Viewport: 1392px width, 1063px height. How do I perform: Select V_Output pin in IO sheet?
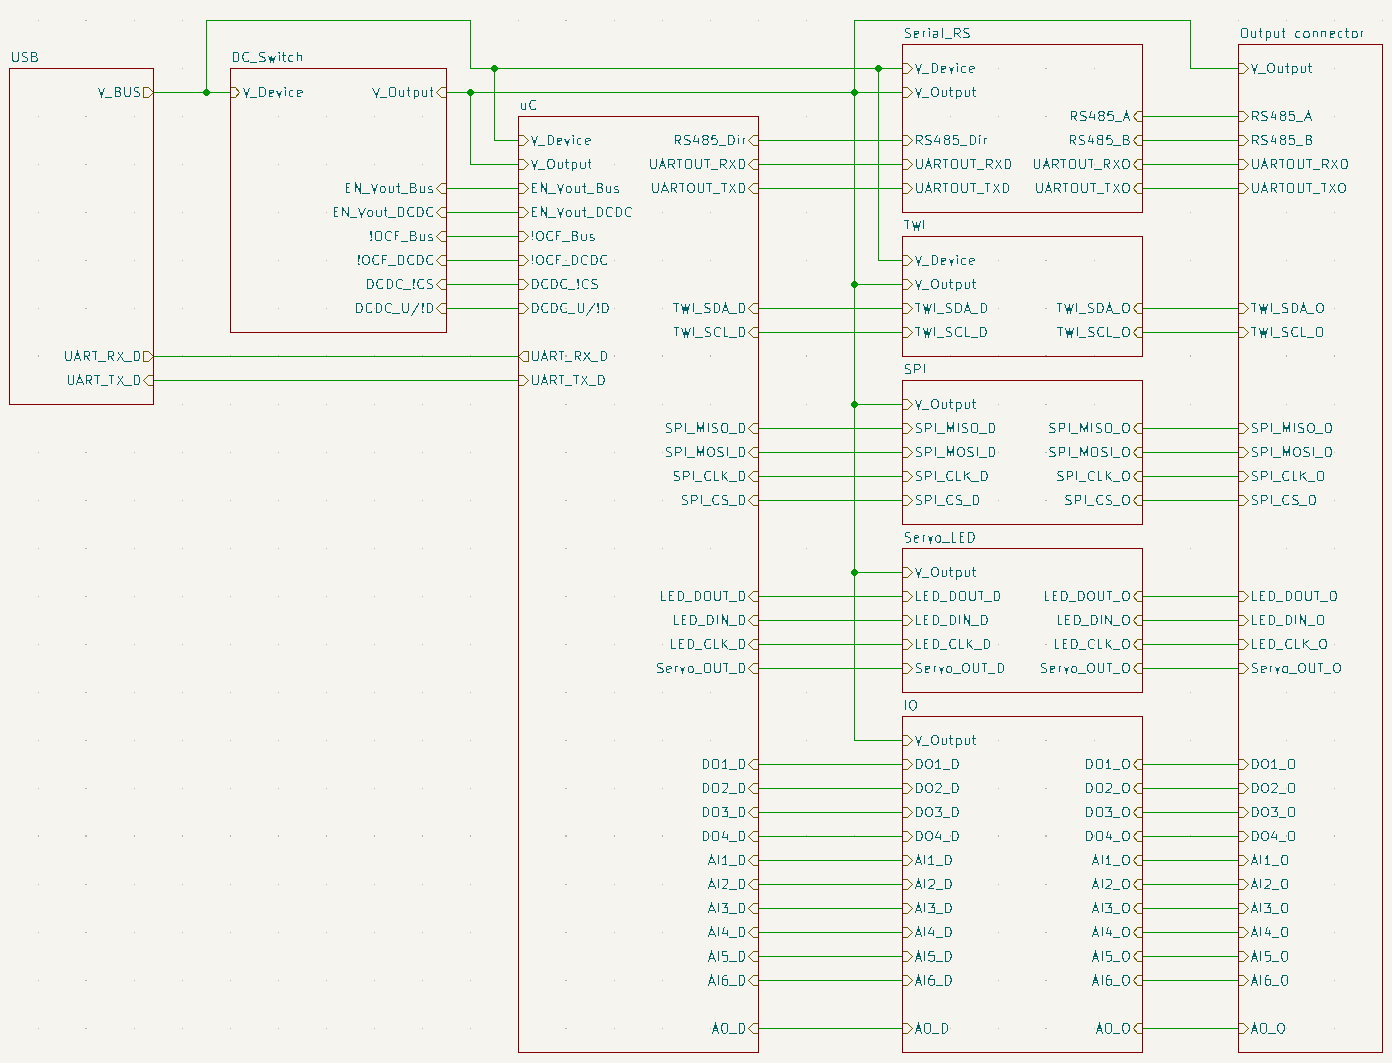[x=940, y=740]
